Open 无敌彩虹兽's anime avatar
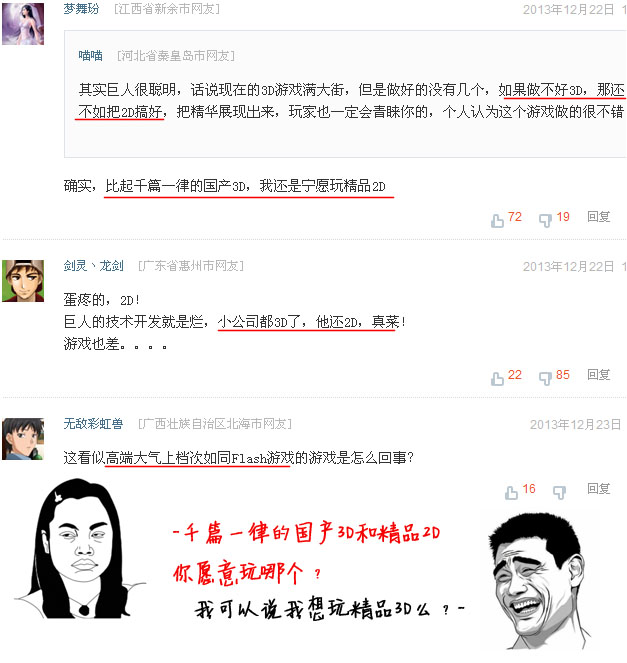The width and height of the screenshot is (627, 663). tap(23, 439)
